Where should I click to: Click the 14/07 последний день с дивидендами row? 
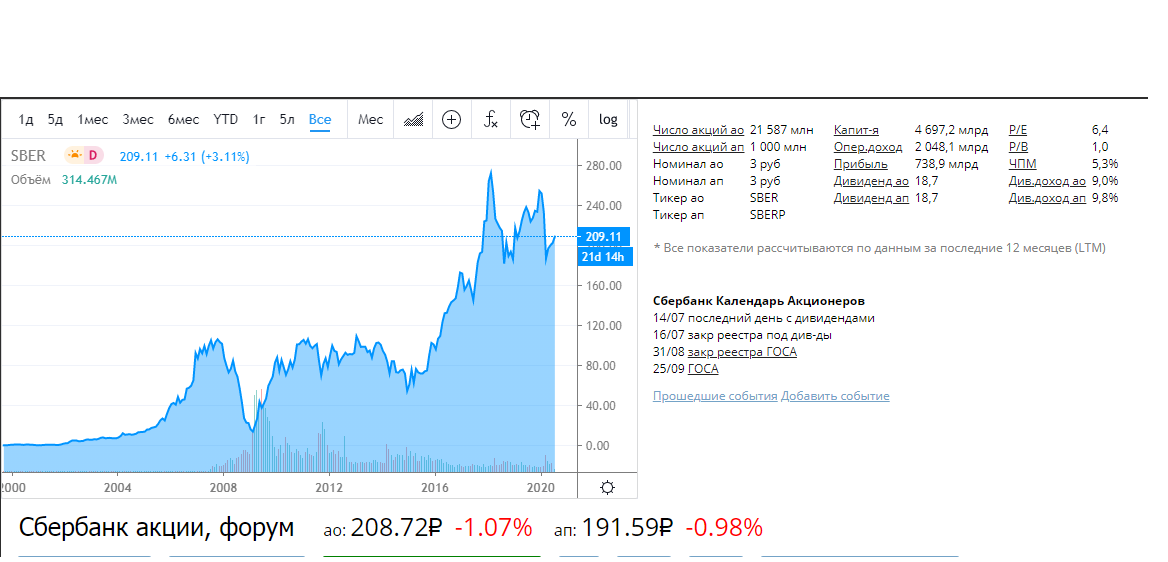click(x=764, y=318)
